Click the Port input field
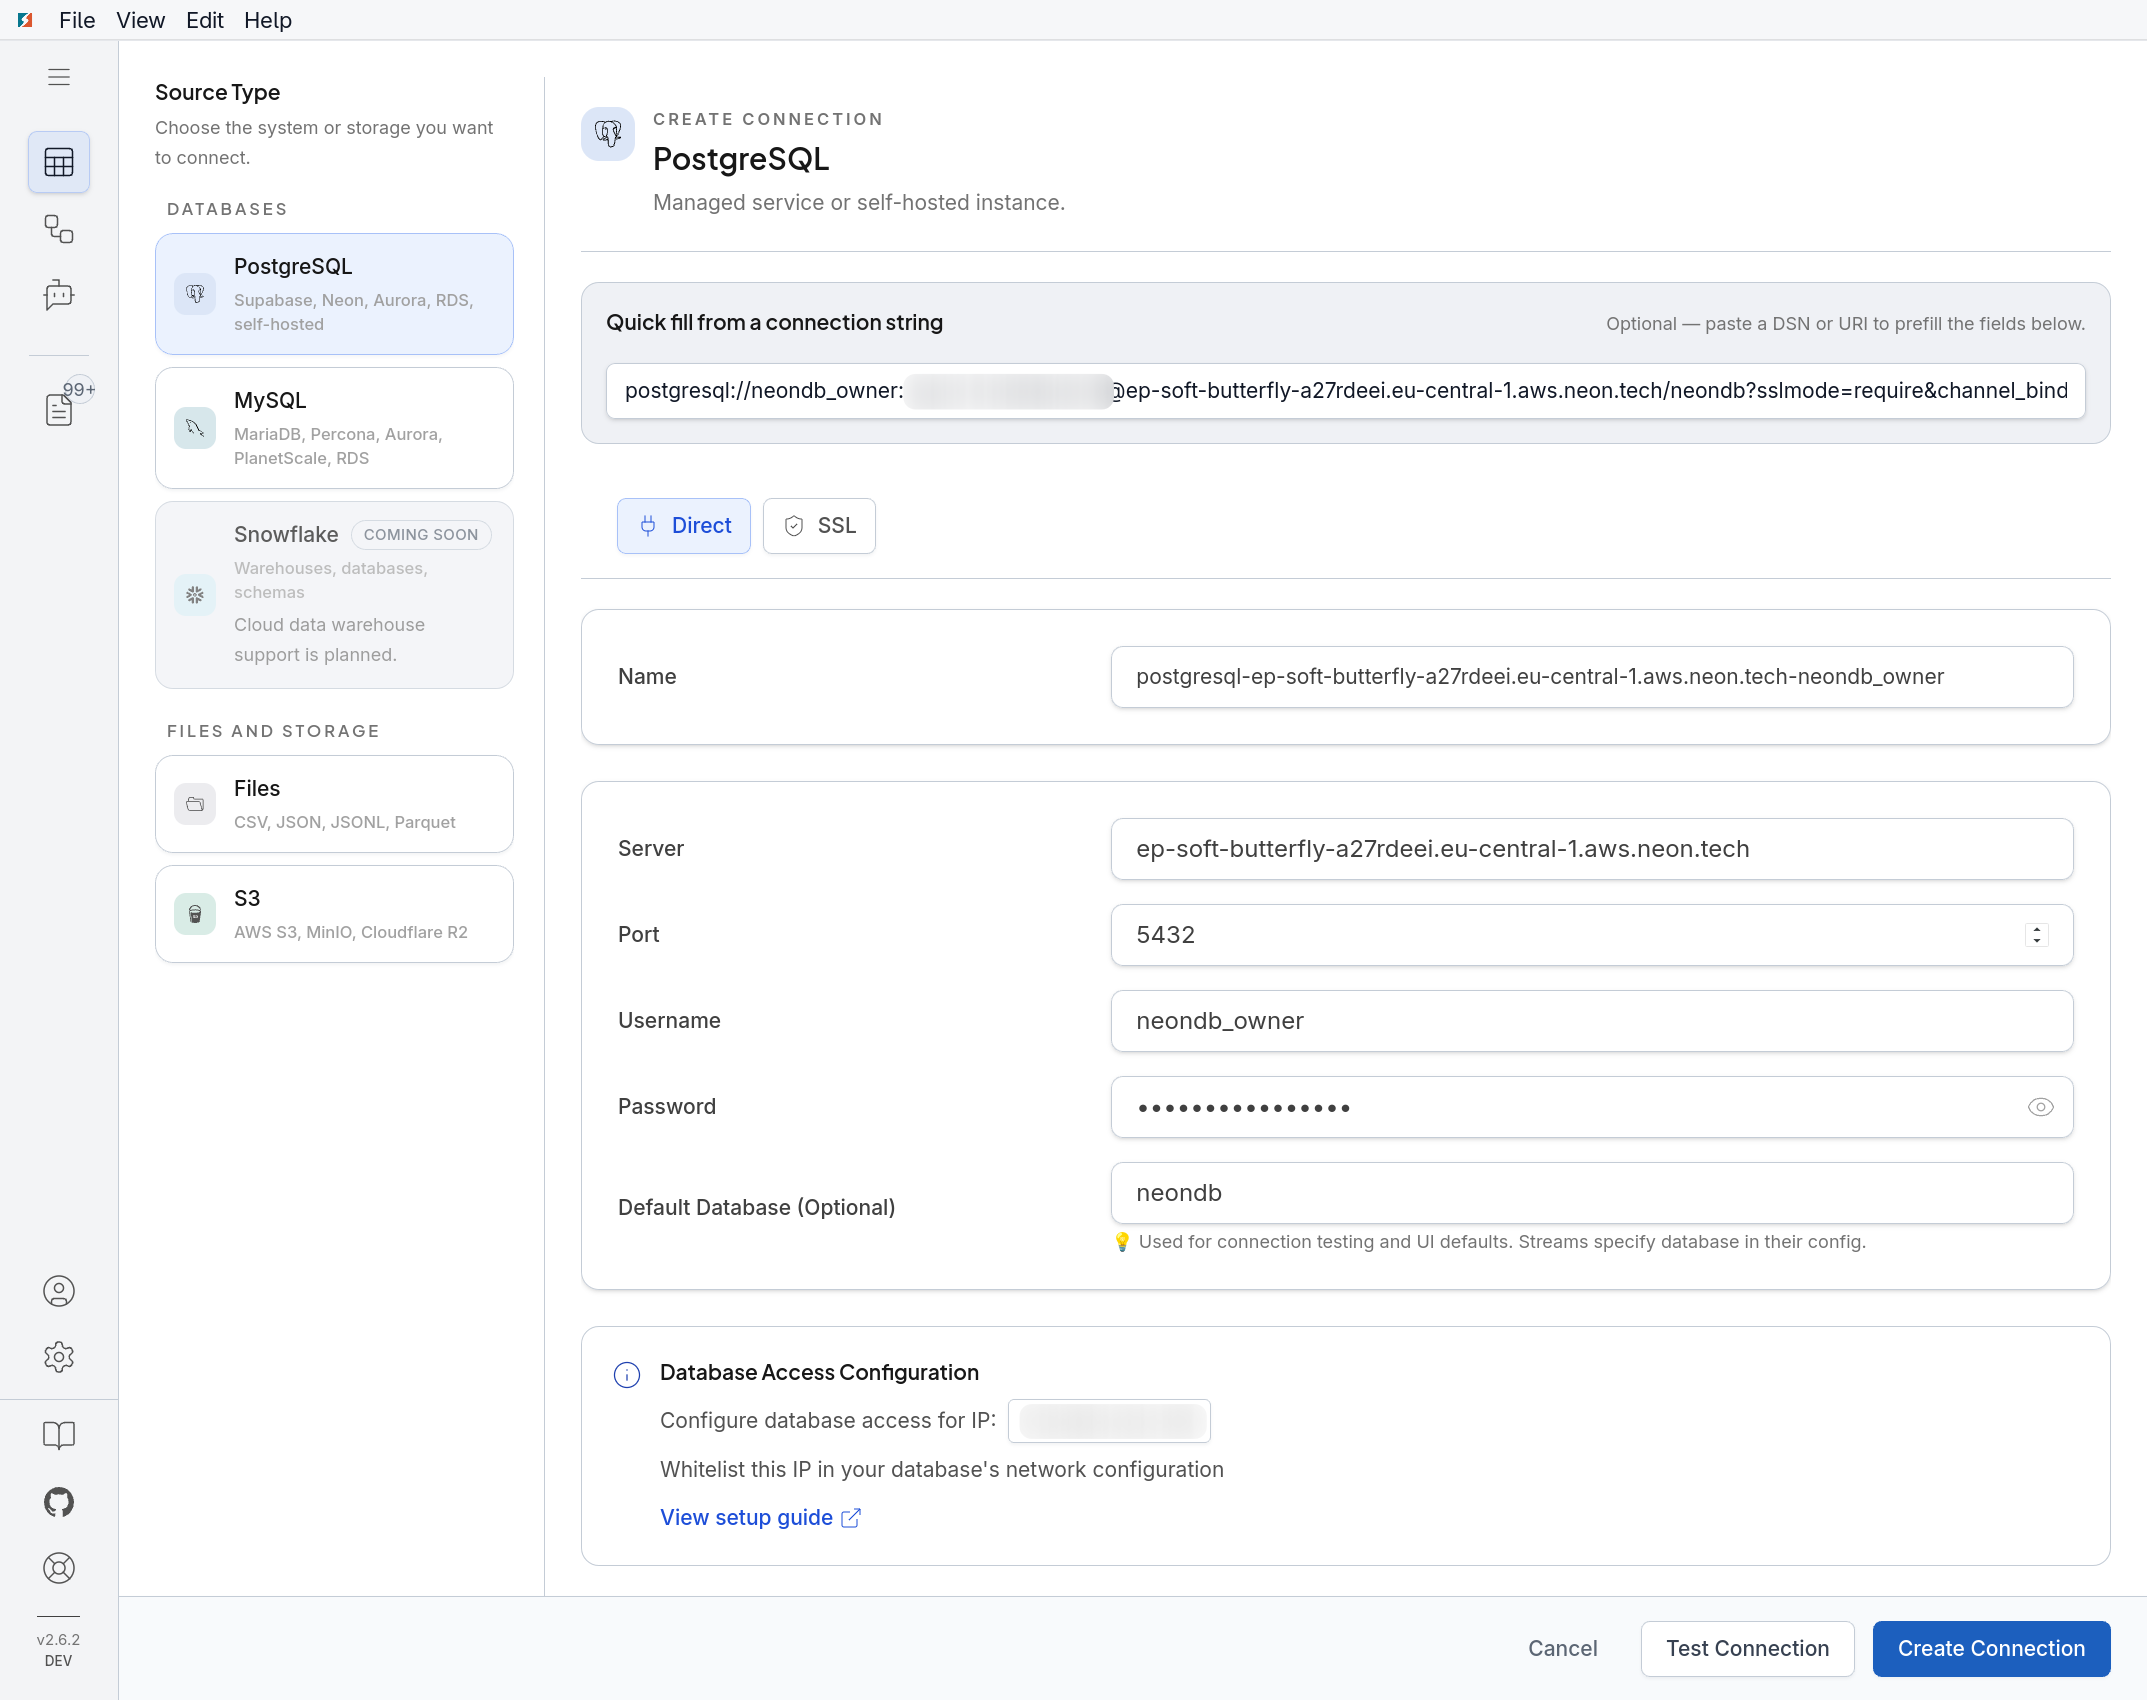 point(1592,935)
